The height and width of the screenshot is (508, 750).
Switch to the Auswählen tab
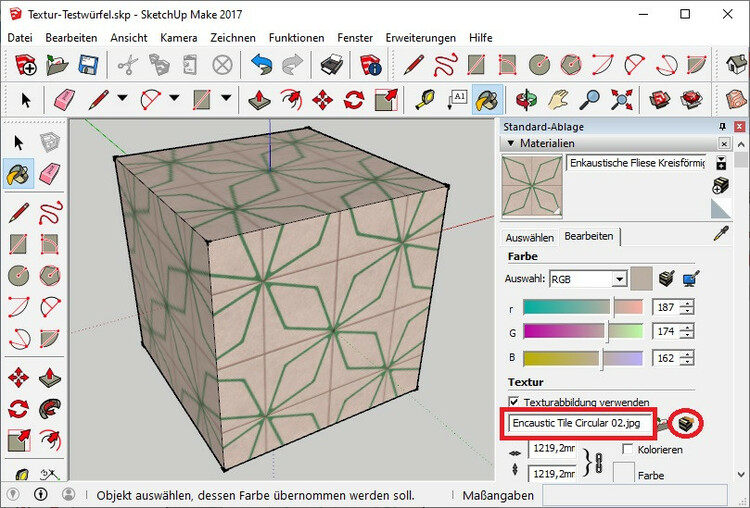(x=529, y=238)
